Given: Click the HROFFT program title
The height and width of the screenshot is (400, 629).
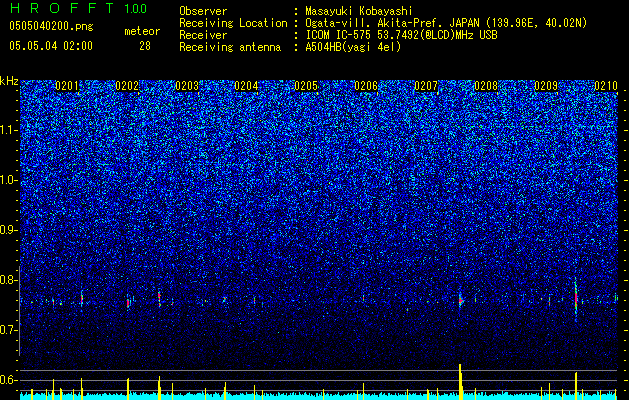Looking at the screenshot, I should (x=63, y=8).
